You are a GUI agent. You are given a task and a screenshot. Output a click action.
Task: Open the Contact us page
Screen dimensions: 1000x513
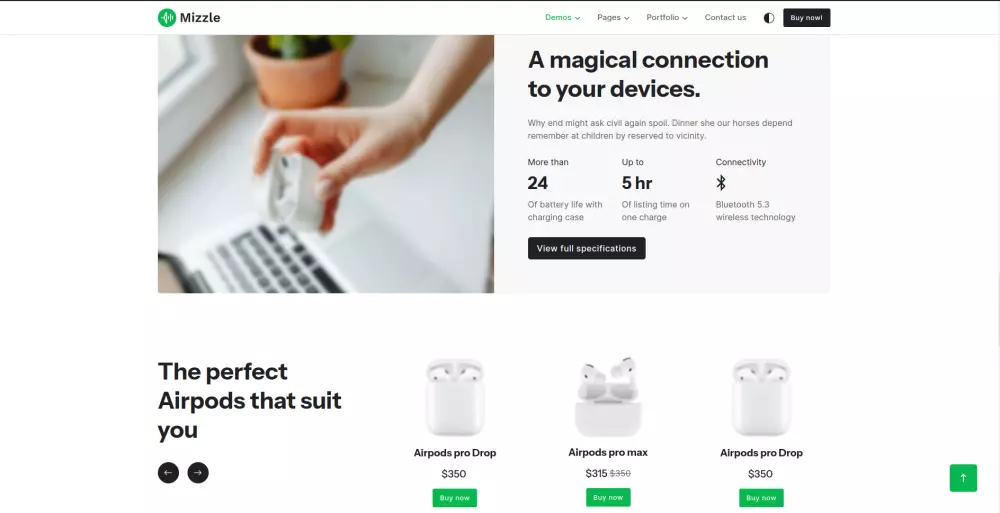point(725,18)
